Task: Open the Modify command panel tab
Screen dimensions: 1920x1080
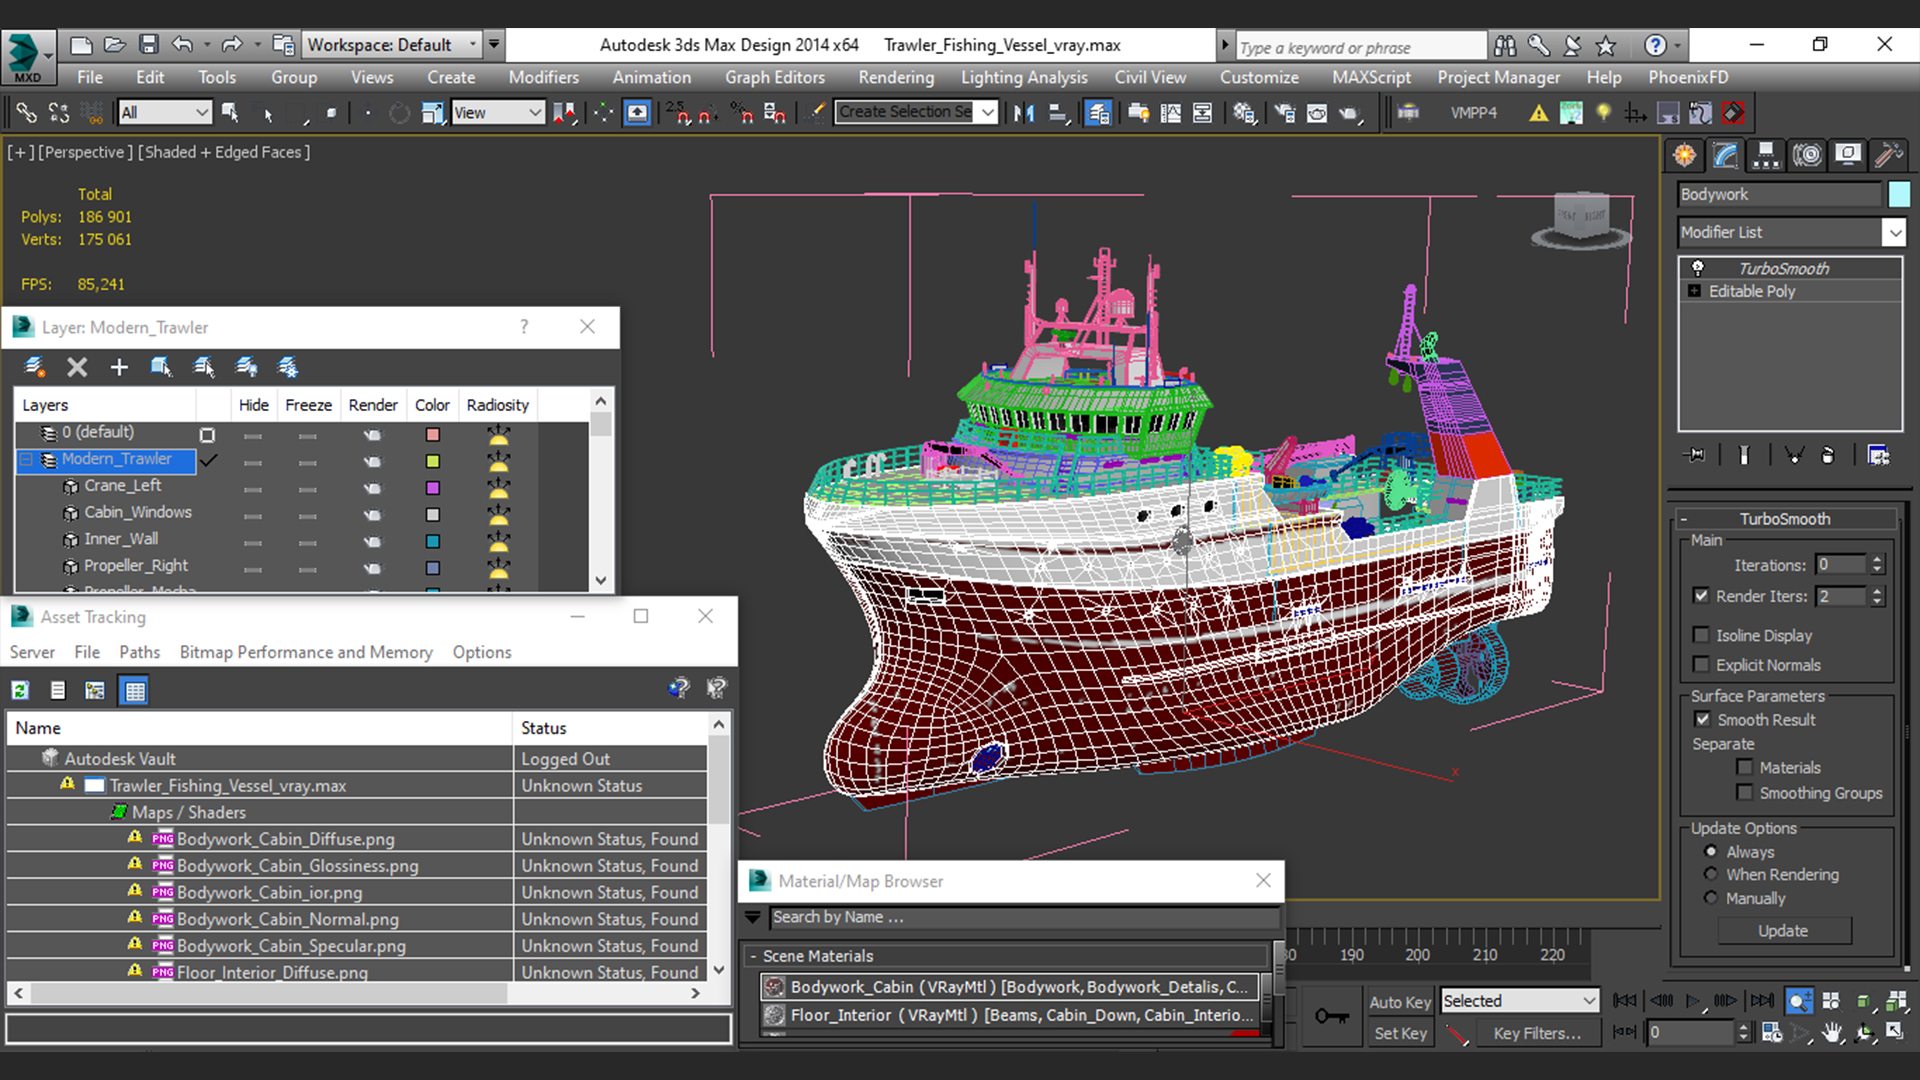Action: [x=1726, y=155]
